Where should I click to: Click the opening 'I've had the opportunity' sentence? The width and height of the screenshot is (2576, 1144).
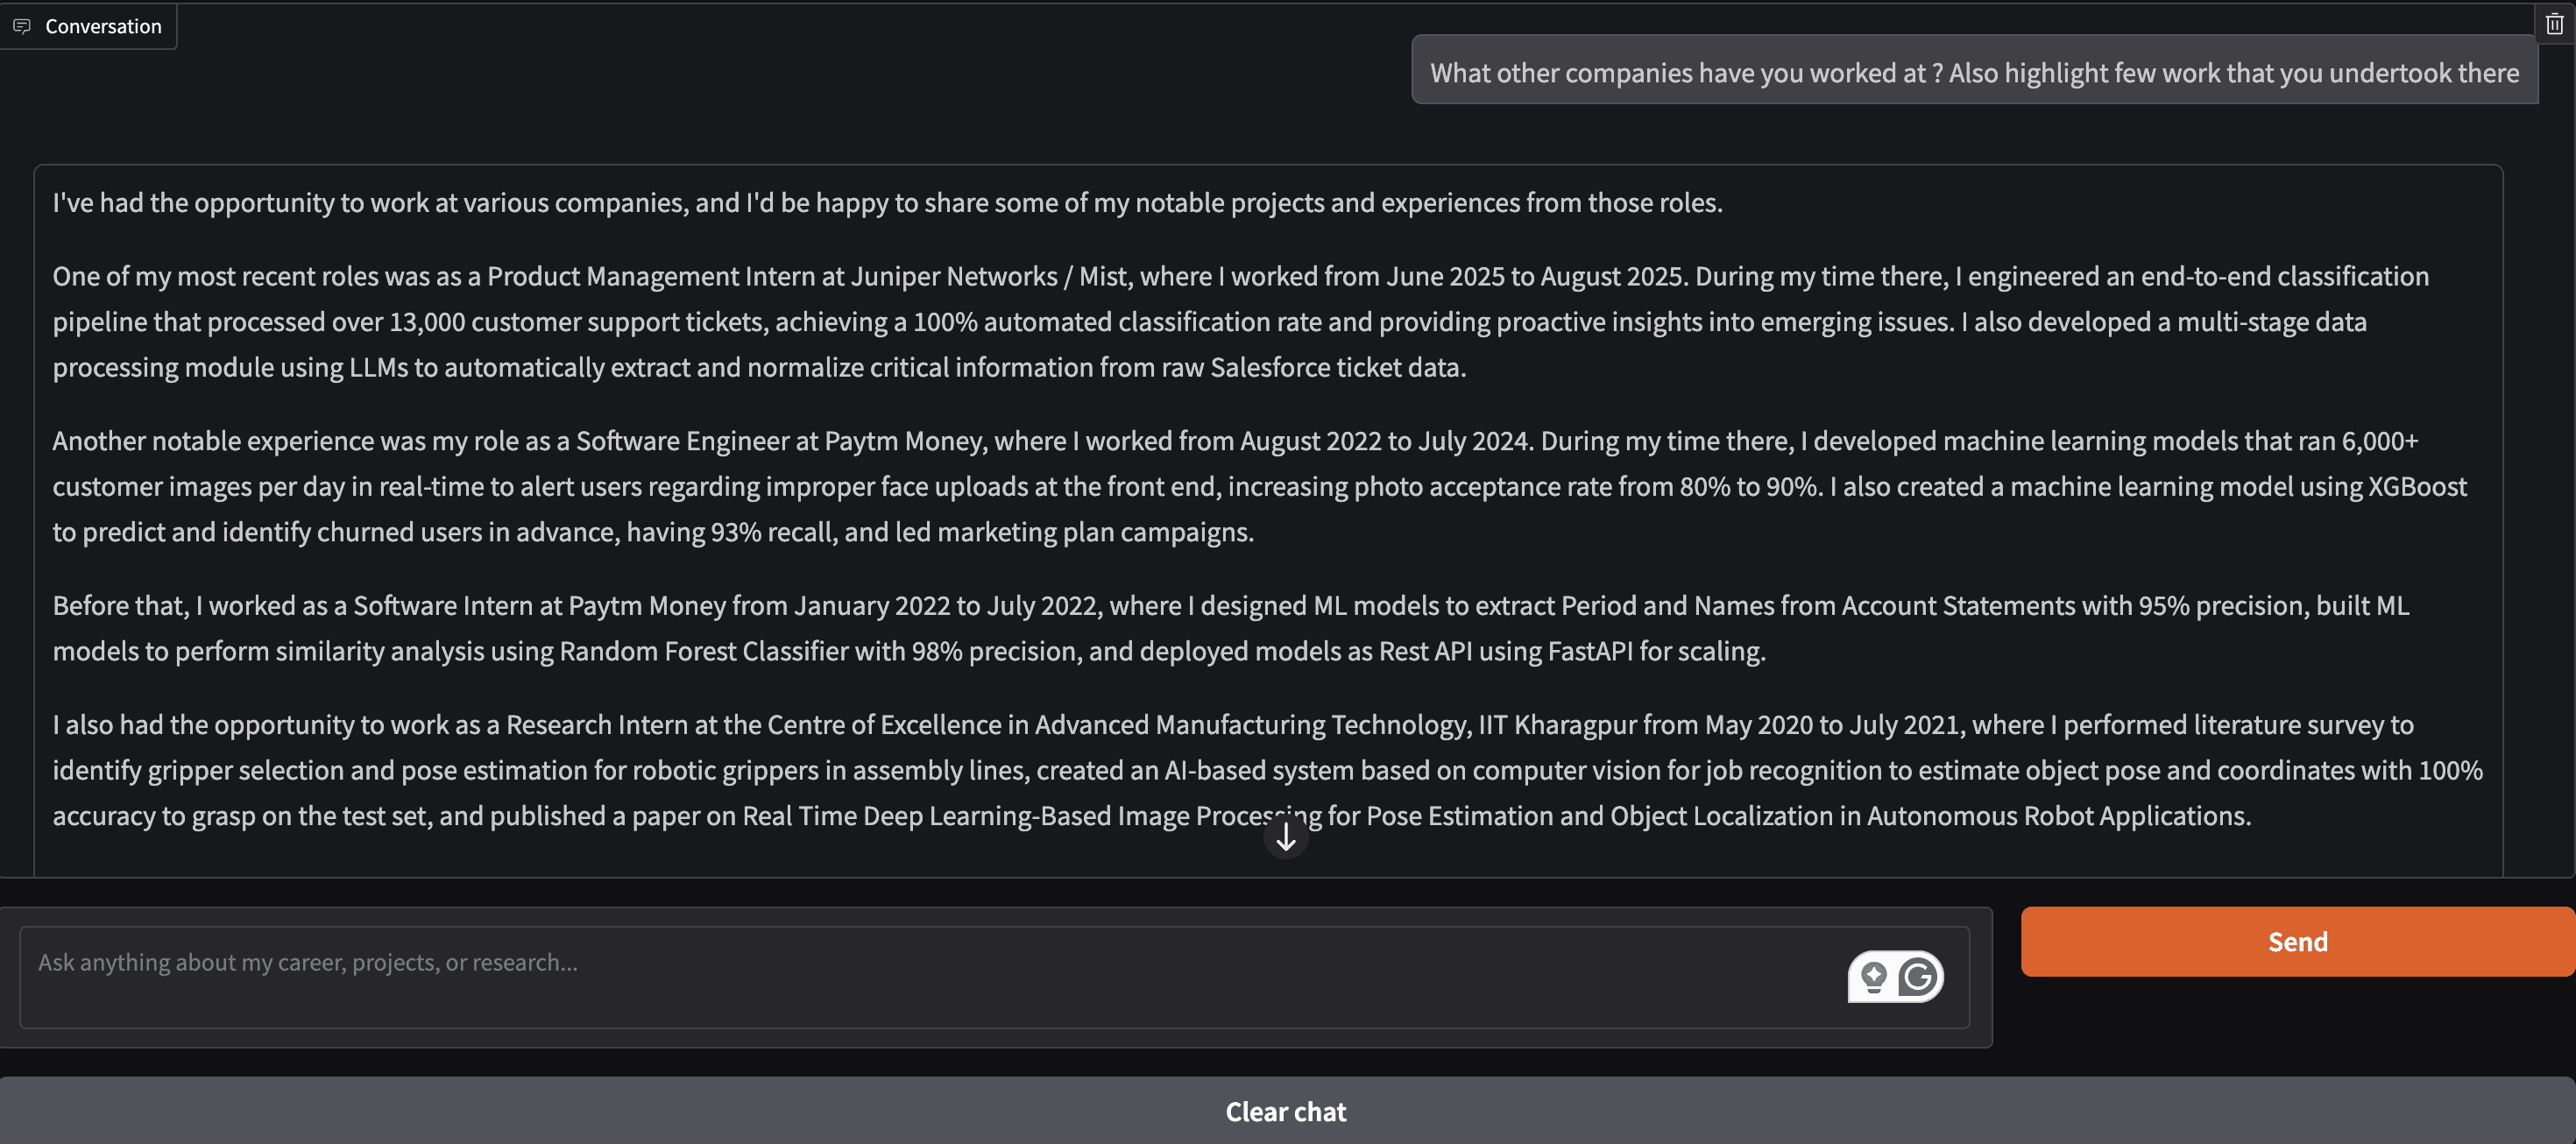[x=887, y=203]
